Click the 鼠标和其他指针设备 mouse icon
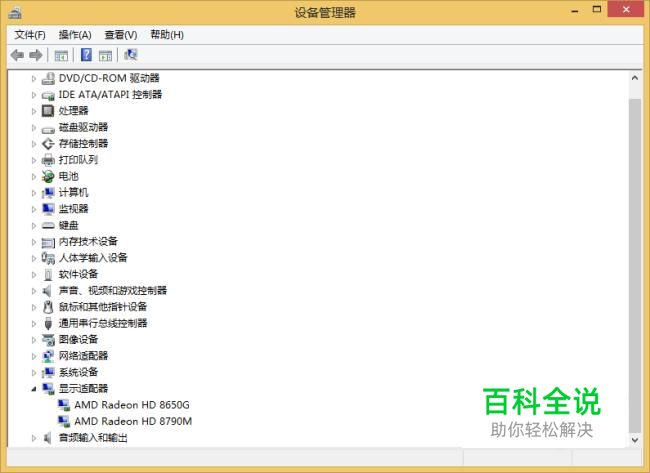The width and height of the screenshot is (650, 473). 48,307
